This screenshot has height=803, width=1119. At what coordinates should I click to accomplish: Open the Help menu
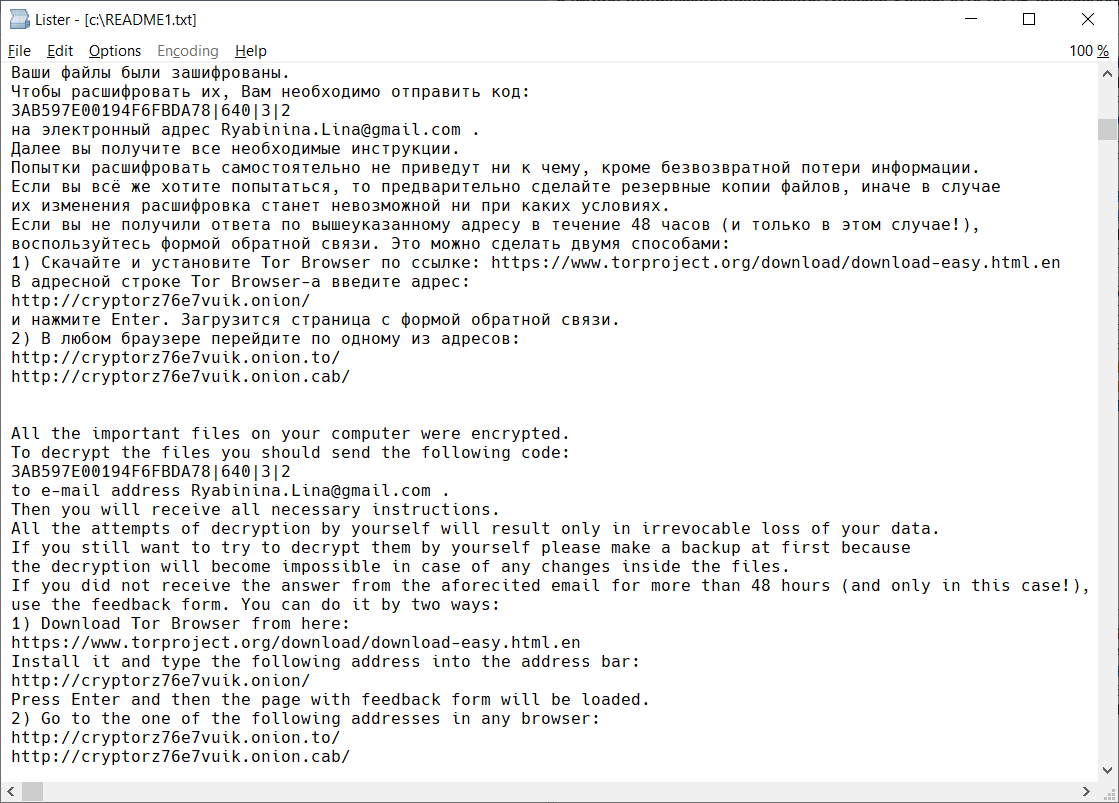tap(250, 51)
